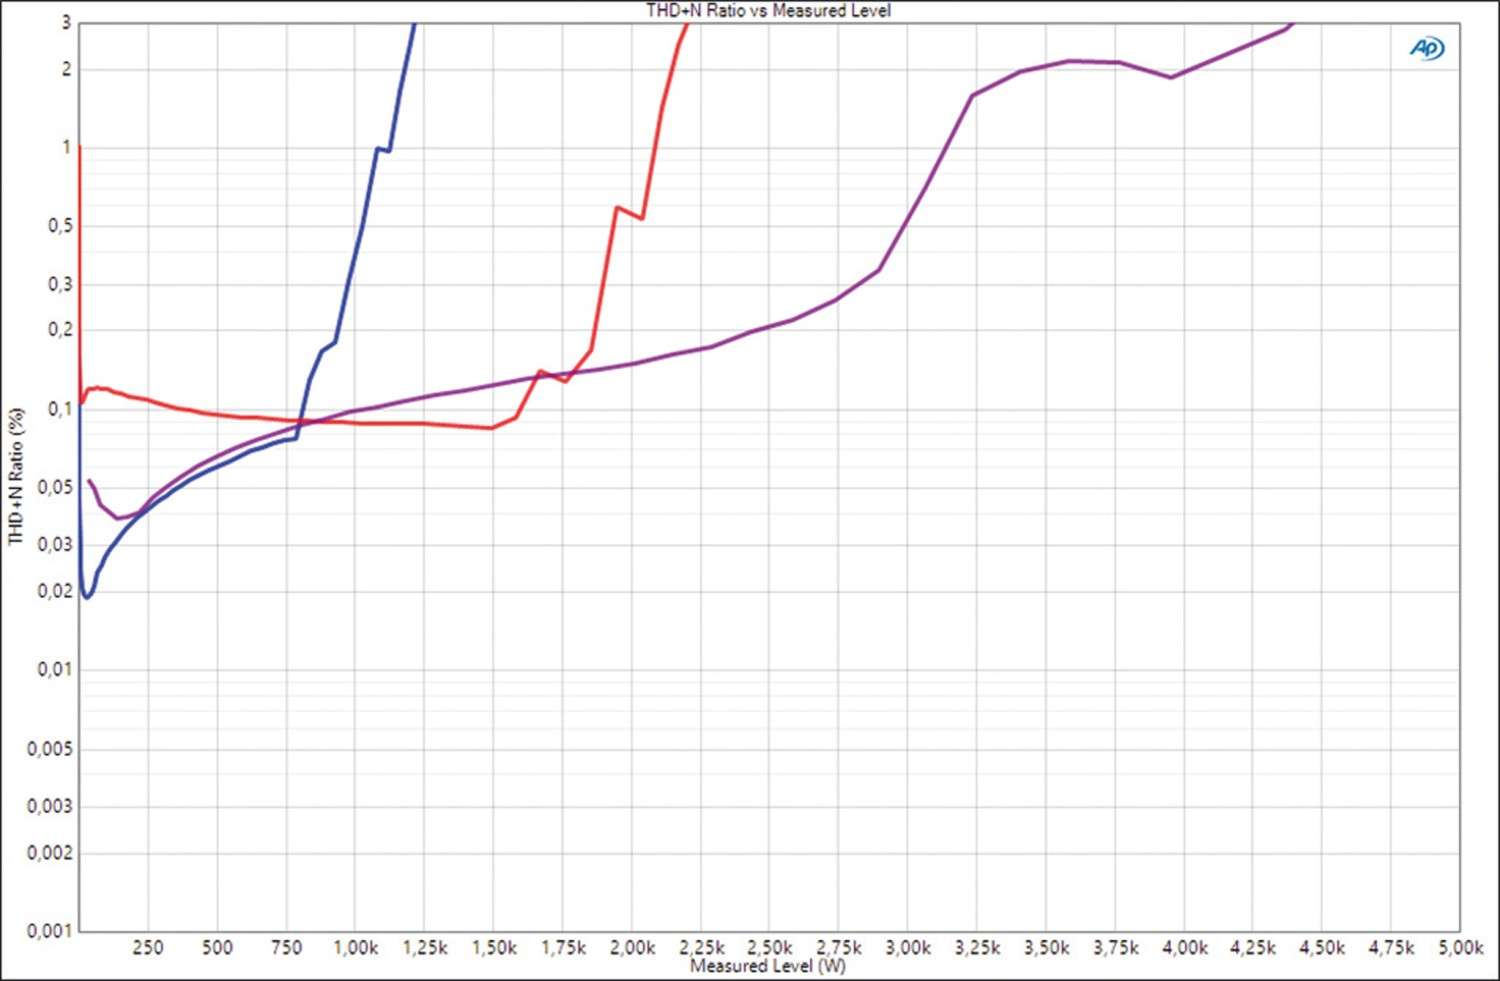The width and height of the screenshot is (1500, 981).
Task: Click the 0,03 y-axis tick label
Action: point(56,545)
